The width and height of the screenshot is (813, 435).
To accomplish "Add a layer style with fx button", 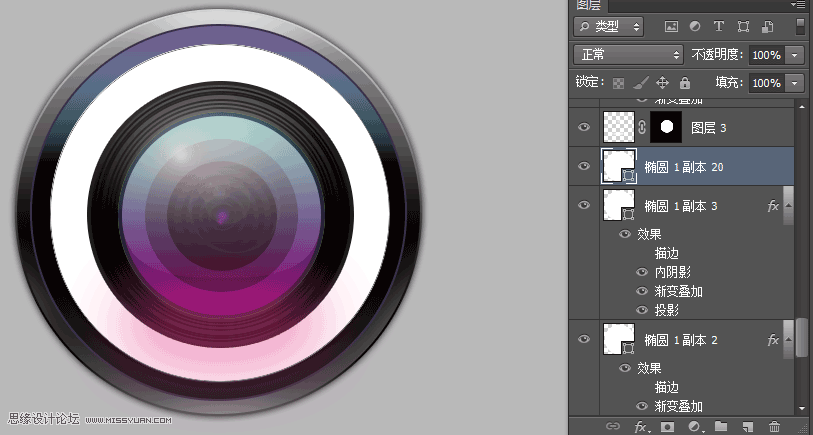I will click(641, 427).
